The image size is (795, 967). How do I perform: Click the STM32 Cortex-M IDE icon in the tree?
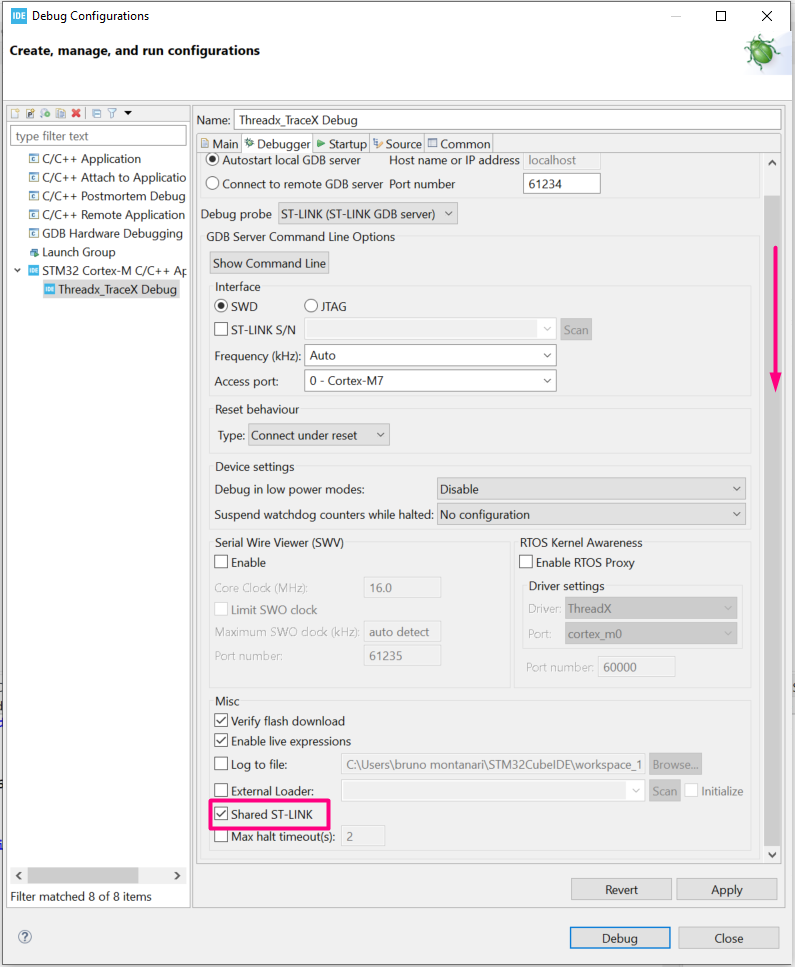coord(34,271)
